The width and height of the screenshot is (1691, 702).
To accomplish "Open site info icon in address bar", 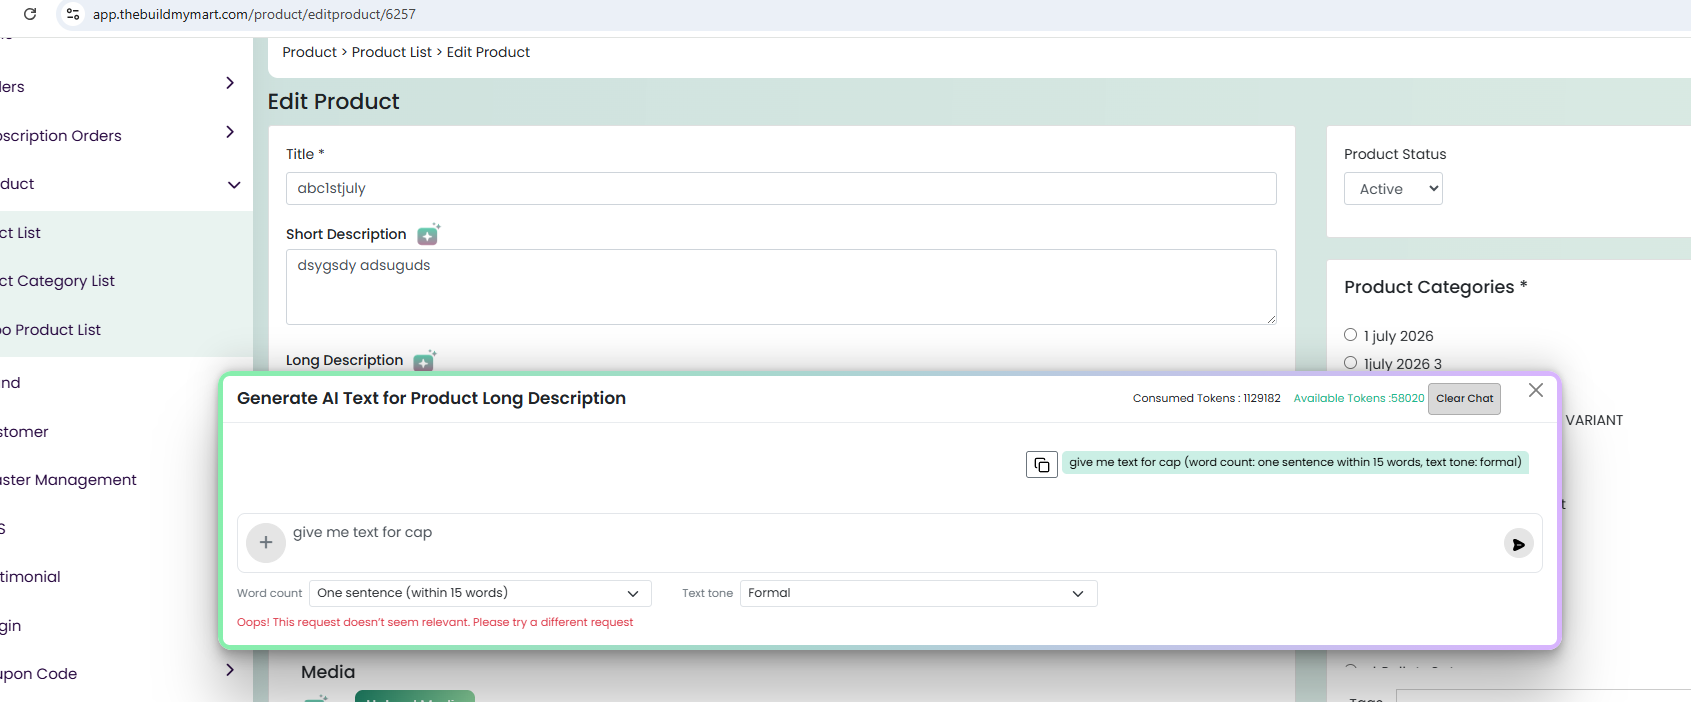I will pyautogui.click(x=72, y=14).
